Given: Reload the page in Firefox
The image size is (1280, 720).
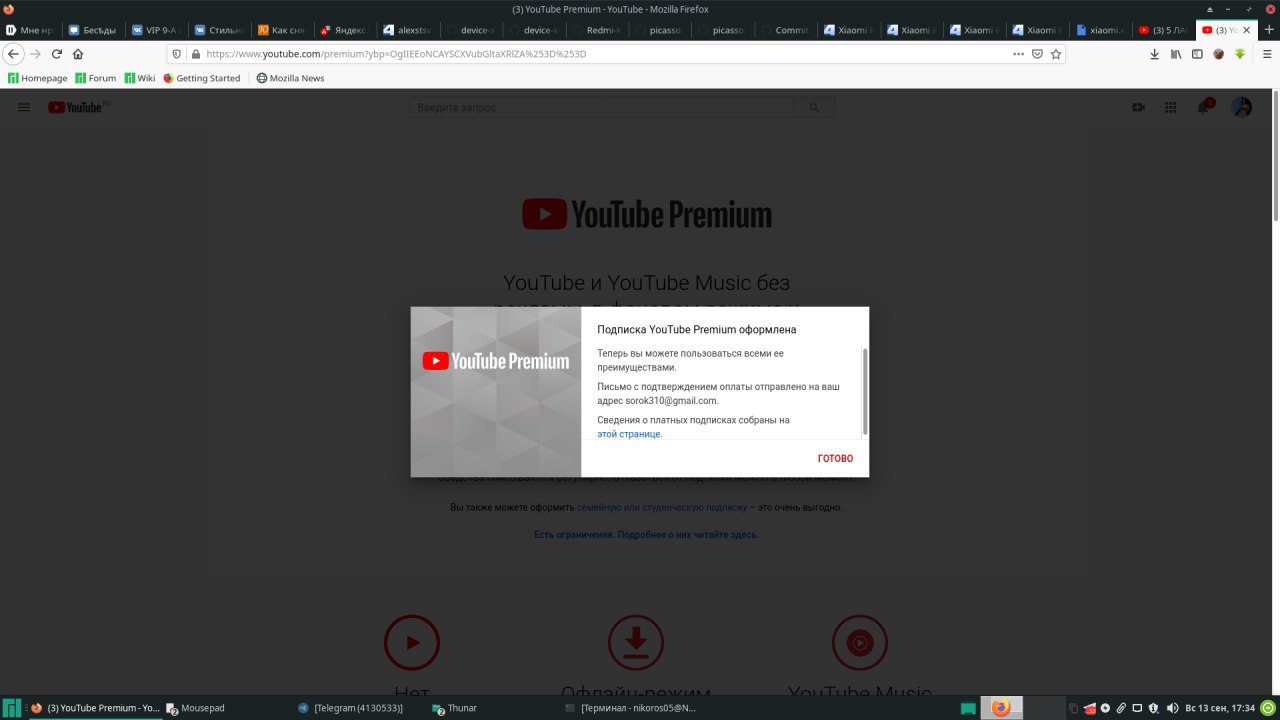Looking at the screenshot, I should click(x=57, y=54).
